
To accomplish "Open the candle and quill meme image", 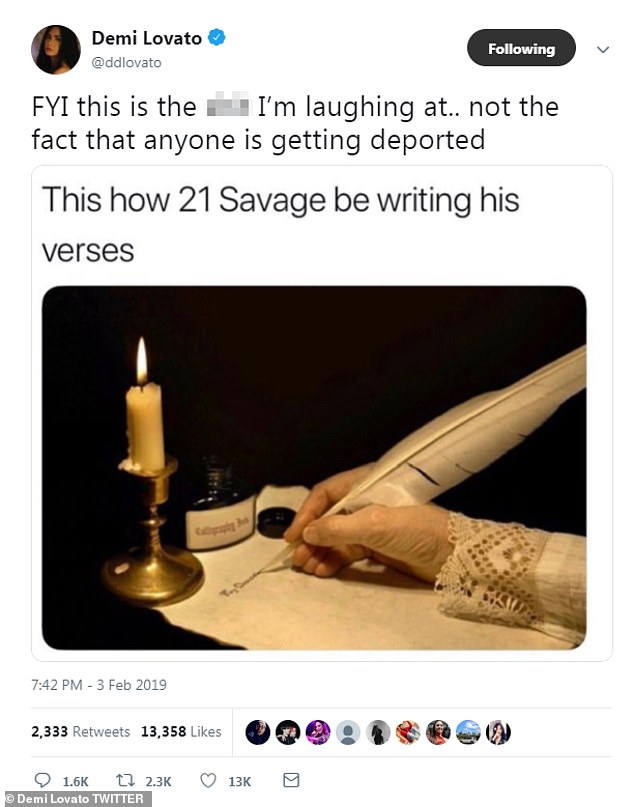I will pyautogui.click(x=313, y=467).
